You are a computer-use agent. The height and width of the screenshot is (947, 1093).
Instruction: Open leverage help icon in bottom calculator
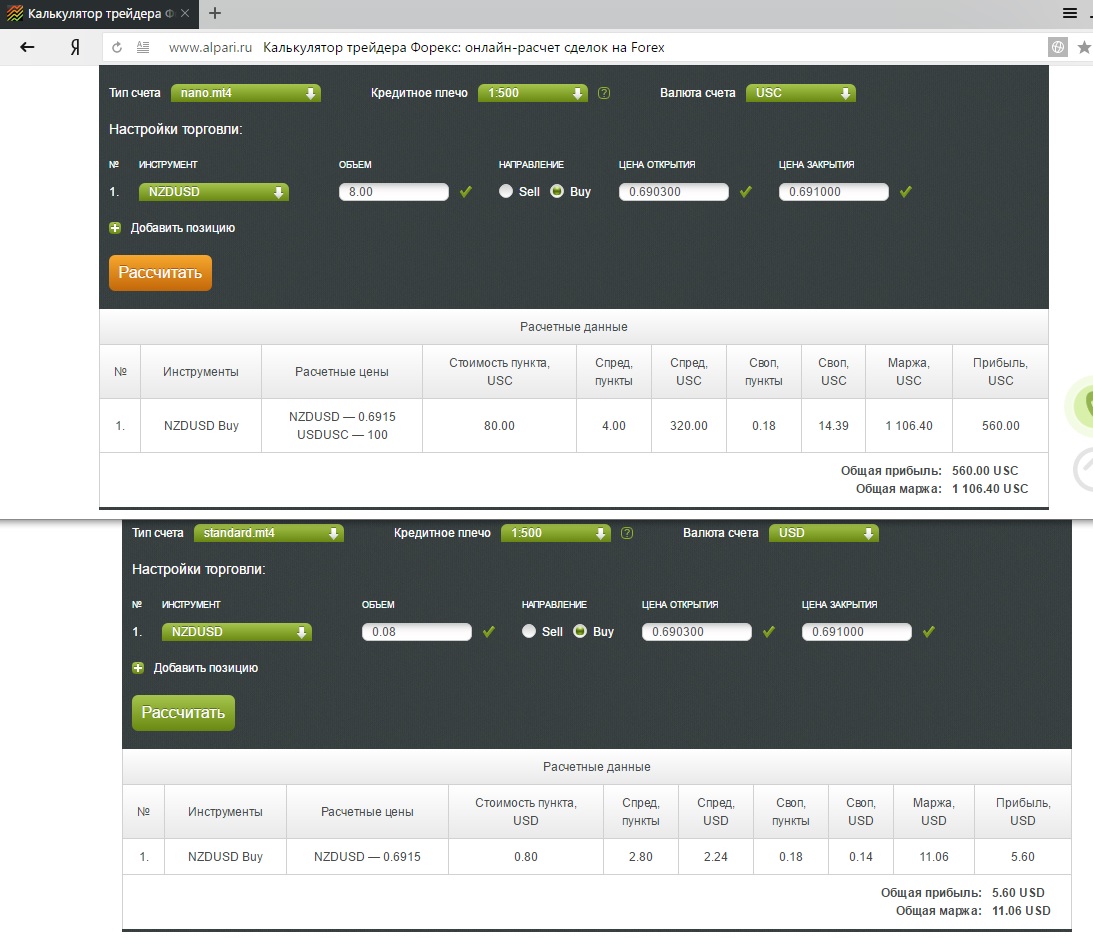627,533
